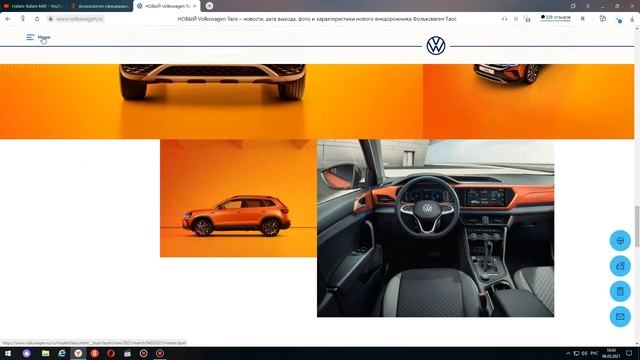The image size is (640, 360).
Task: Open the purple Alice assistant taskbar icon
Action: tap(27, 353)
